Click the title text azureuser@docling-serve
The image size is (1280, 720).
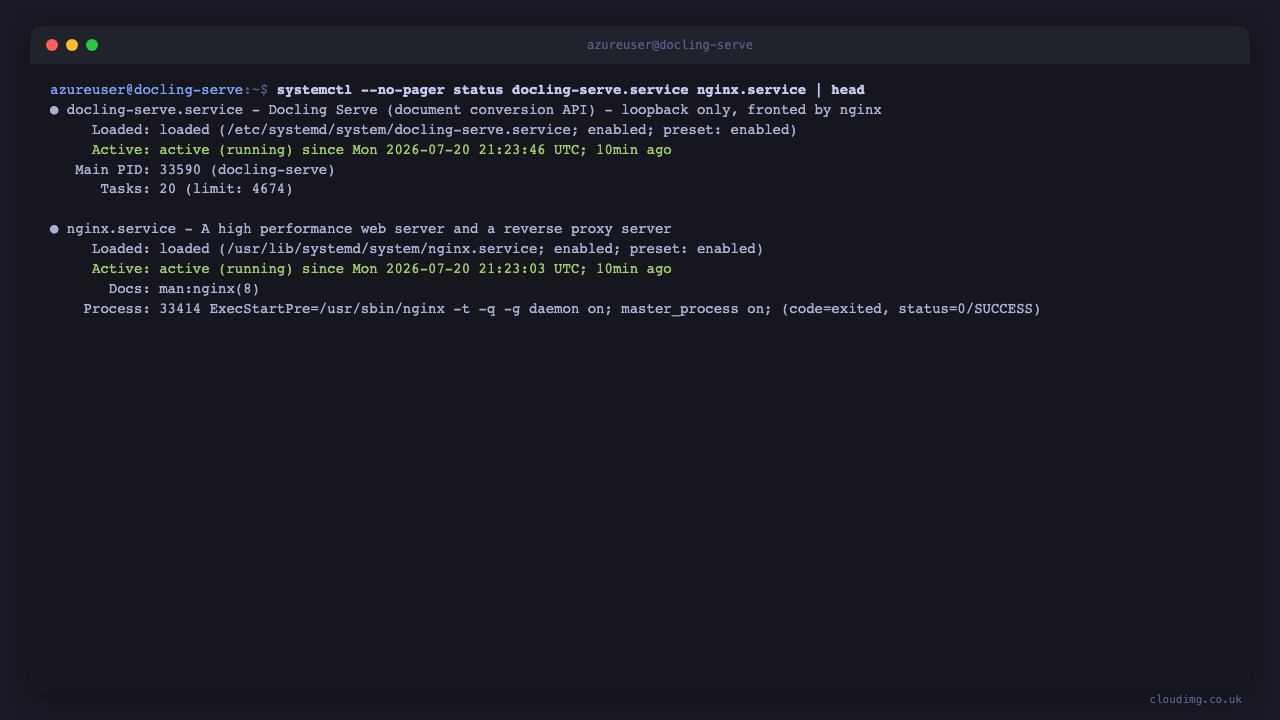670,45
